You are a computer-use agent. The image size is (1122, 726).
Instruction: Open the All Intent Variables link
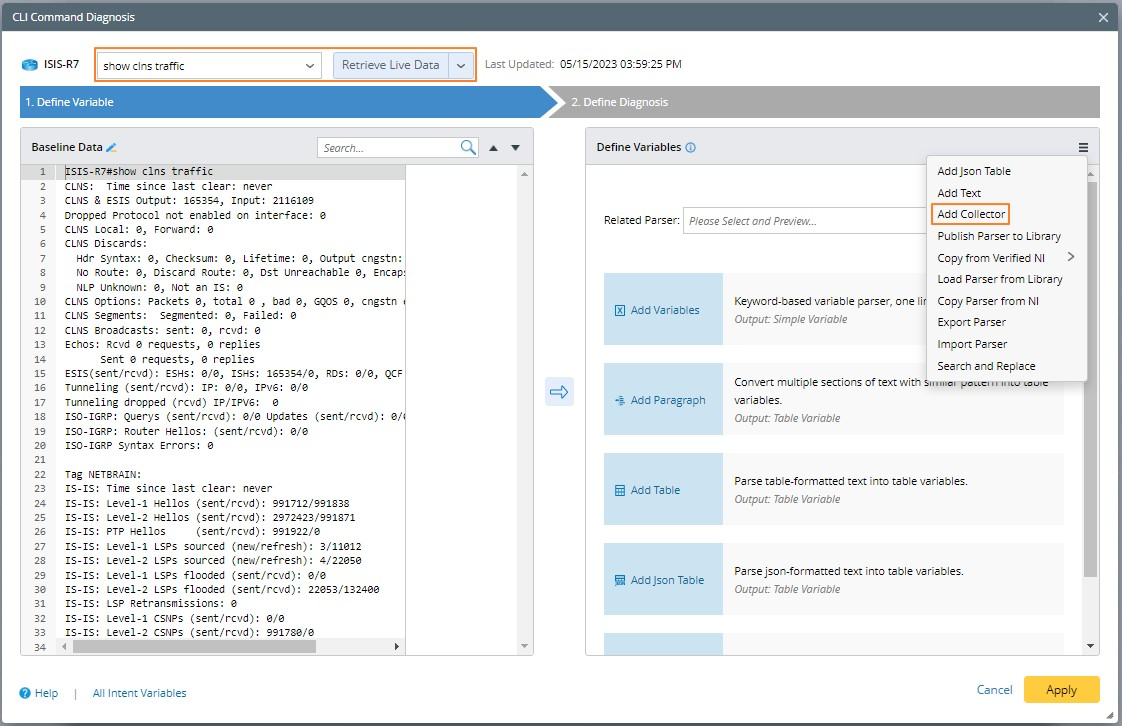(x=139, y=693)
